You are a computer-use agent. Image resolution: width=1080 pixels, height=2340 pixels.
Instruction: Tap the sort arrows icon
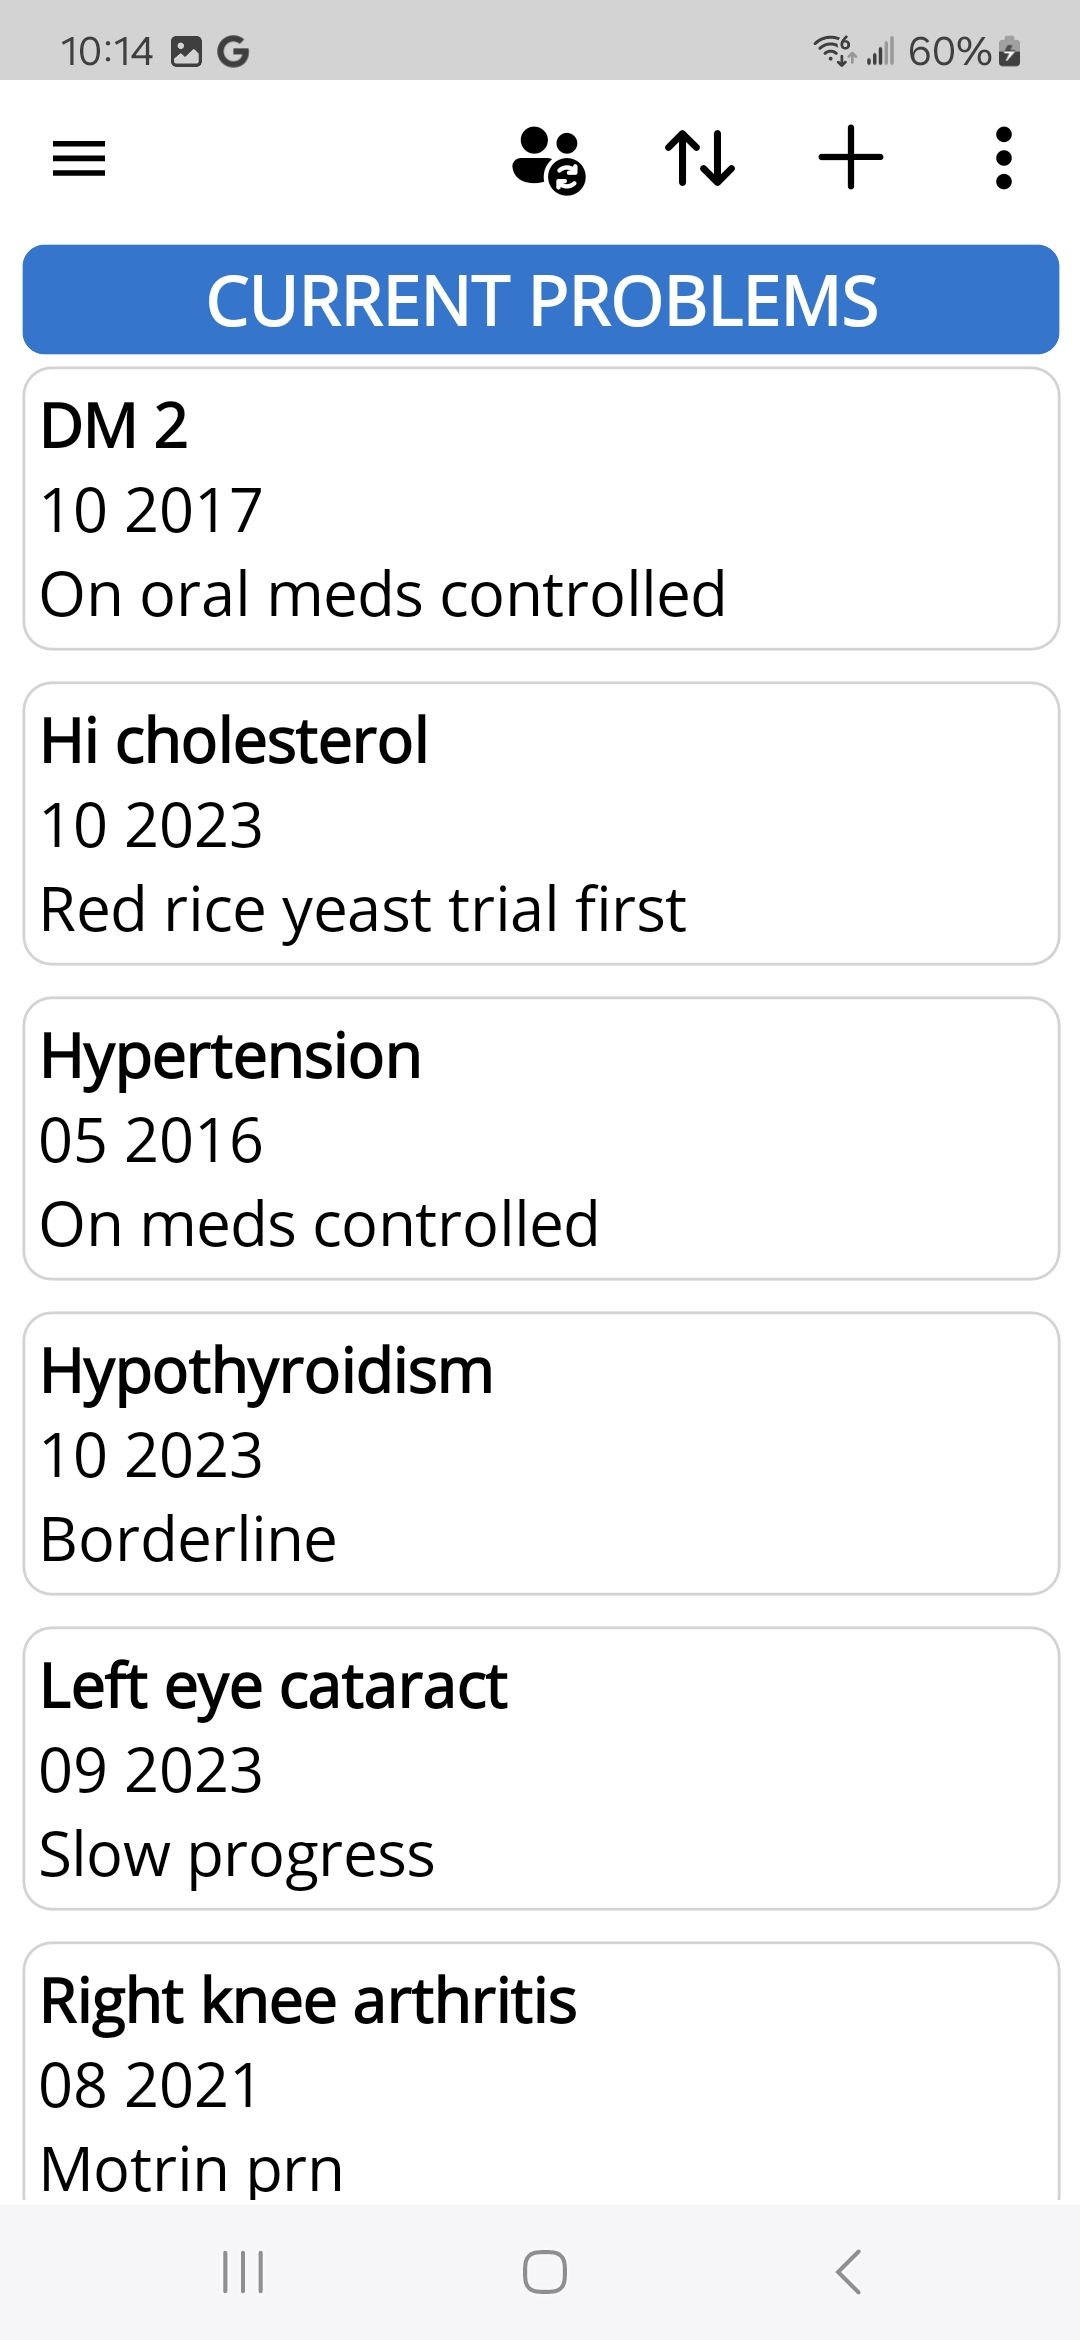point(700,158)
